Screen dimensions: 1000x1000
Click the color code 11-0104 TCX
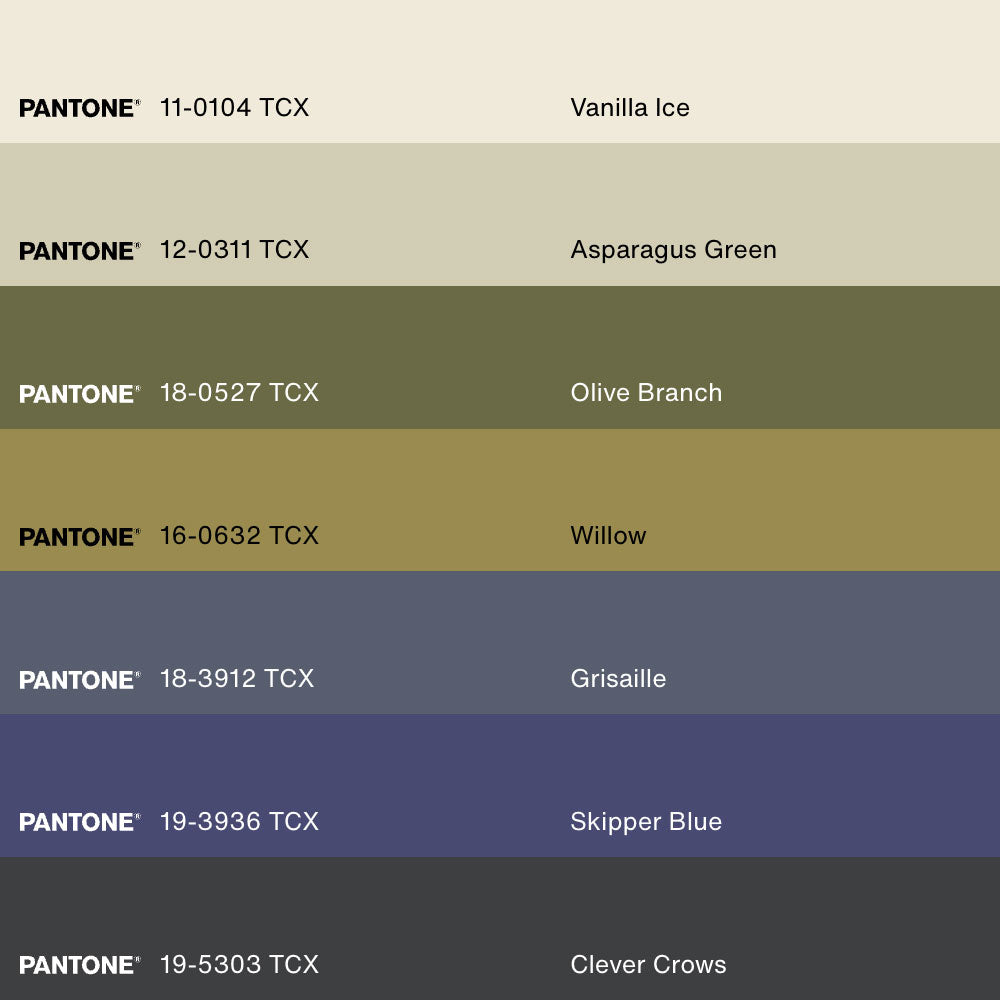234,107
